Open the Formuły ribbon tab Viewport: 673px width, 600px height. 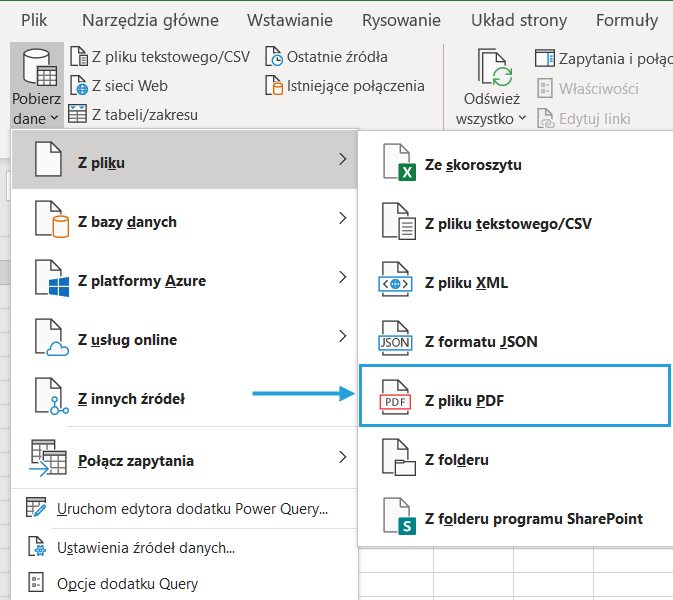point(626,20)
